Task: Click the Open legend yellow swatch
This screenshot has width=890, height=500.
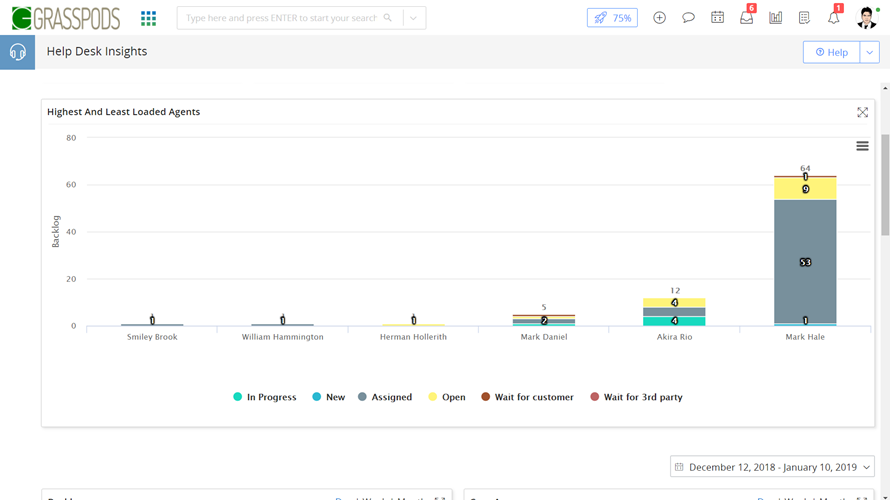Action: (x=433, y=397)
